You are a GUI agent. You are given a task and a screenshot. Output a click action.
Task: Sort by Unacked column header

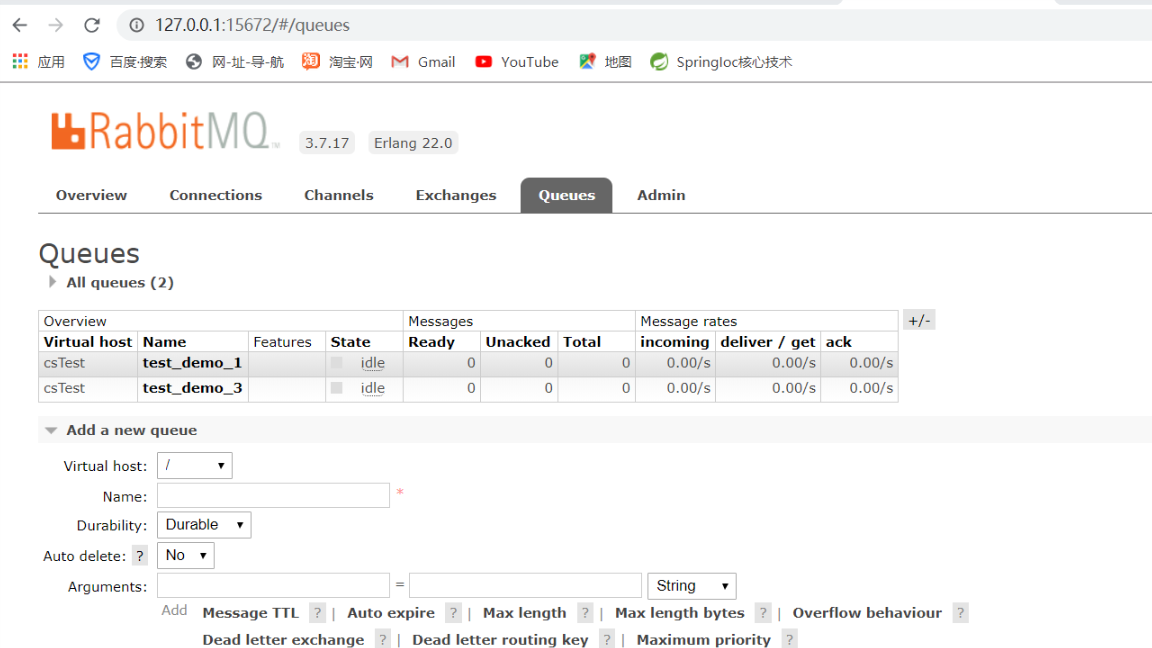[518, 342]
